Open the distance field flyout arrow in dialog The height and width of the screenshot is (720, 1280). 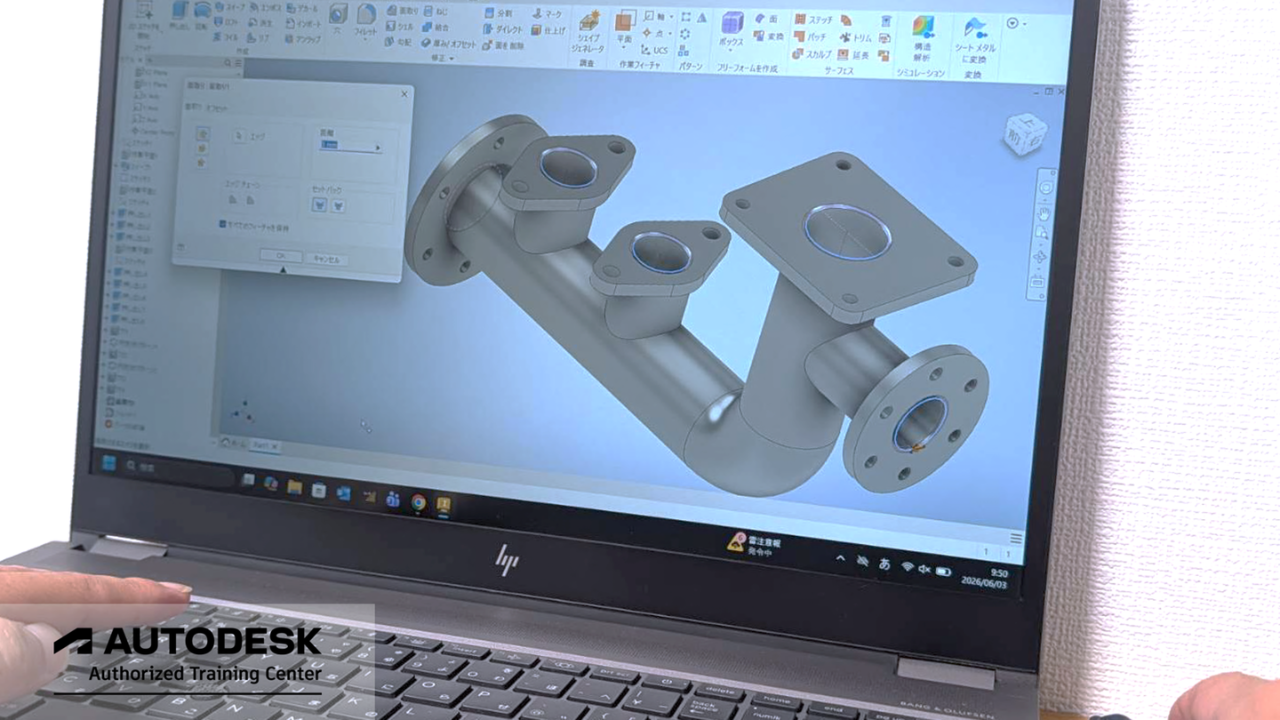tap(378, 148)
